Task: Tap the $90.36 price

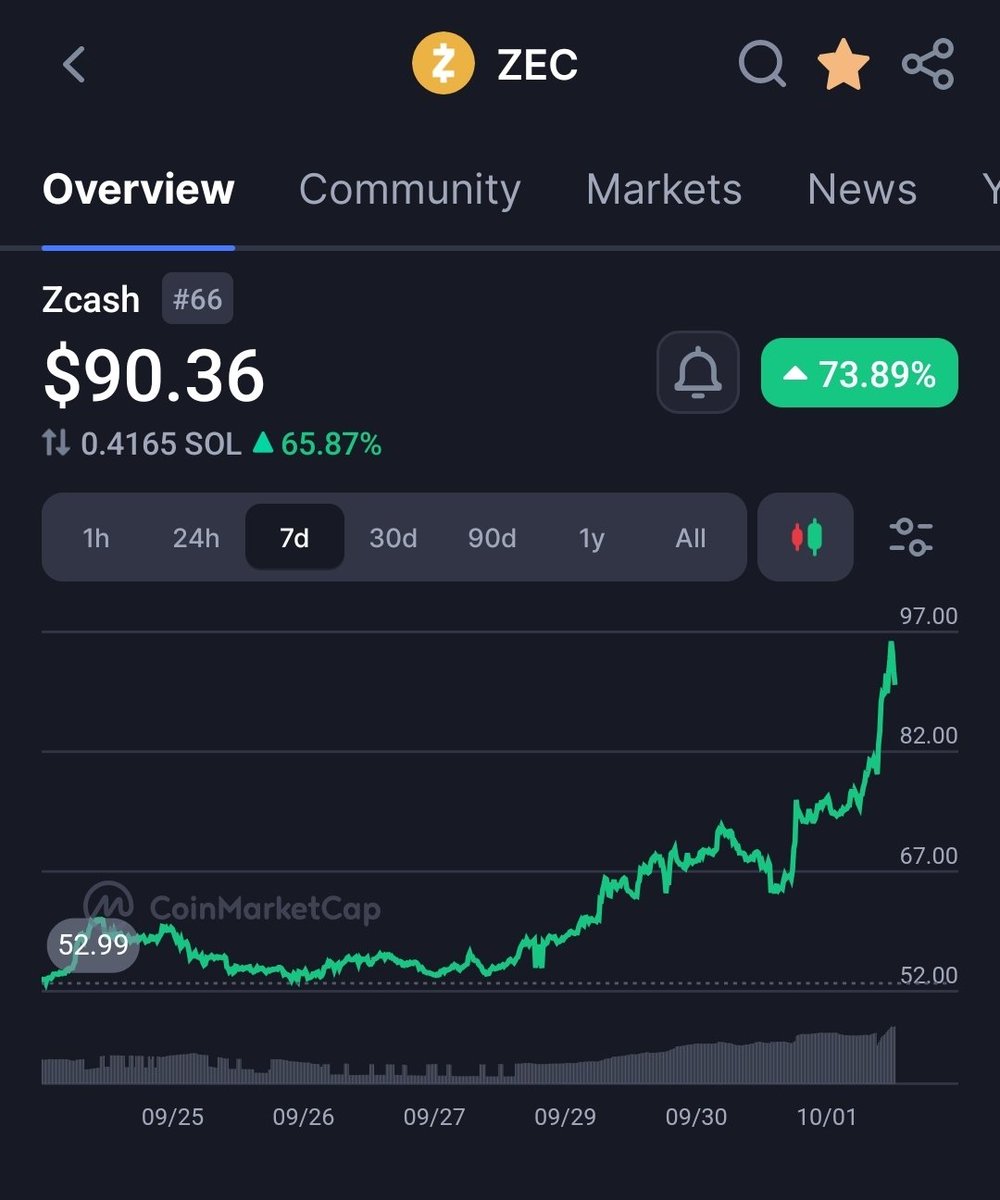Action: point(153,375)
